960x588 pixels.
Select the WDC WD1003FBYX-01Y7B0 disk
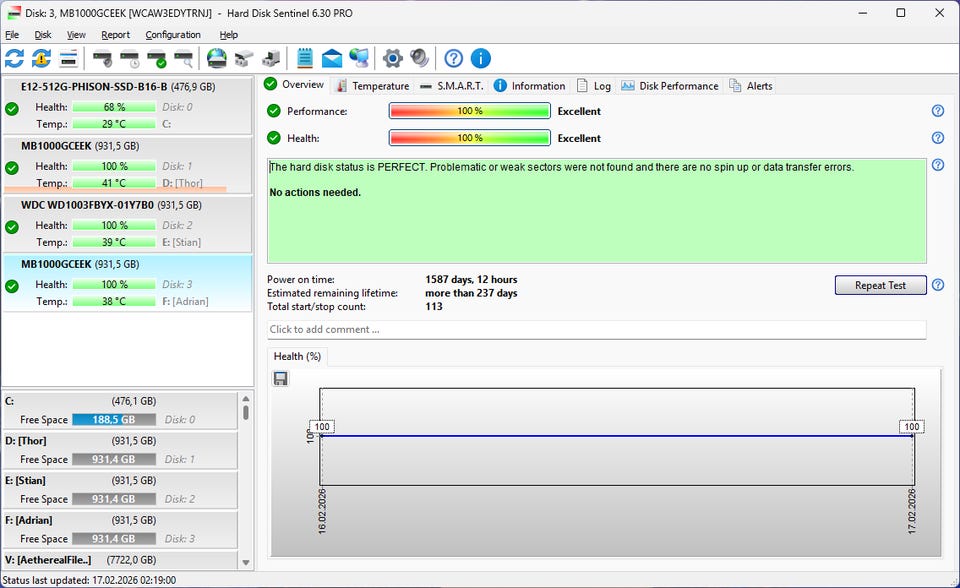pyautogui.click(x=88, y=205)
